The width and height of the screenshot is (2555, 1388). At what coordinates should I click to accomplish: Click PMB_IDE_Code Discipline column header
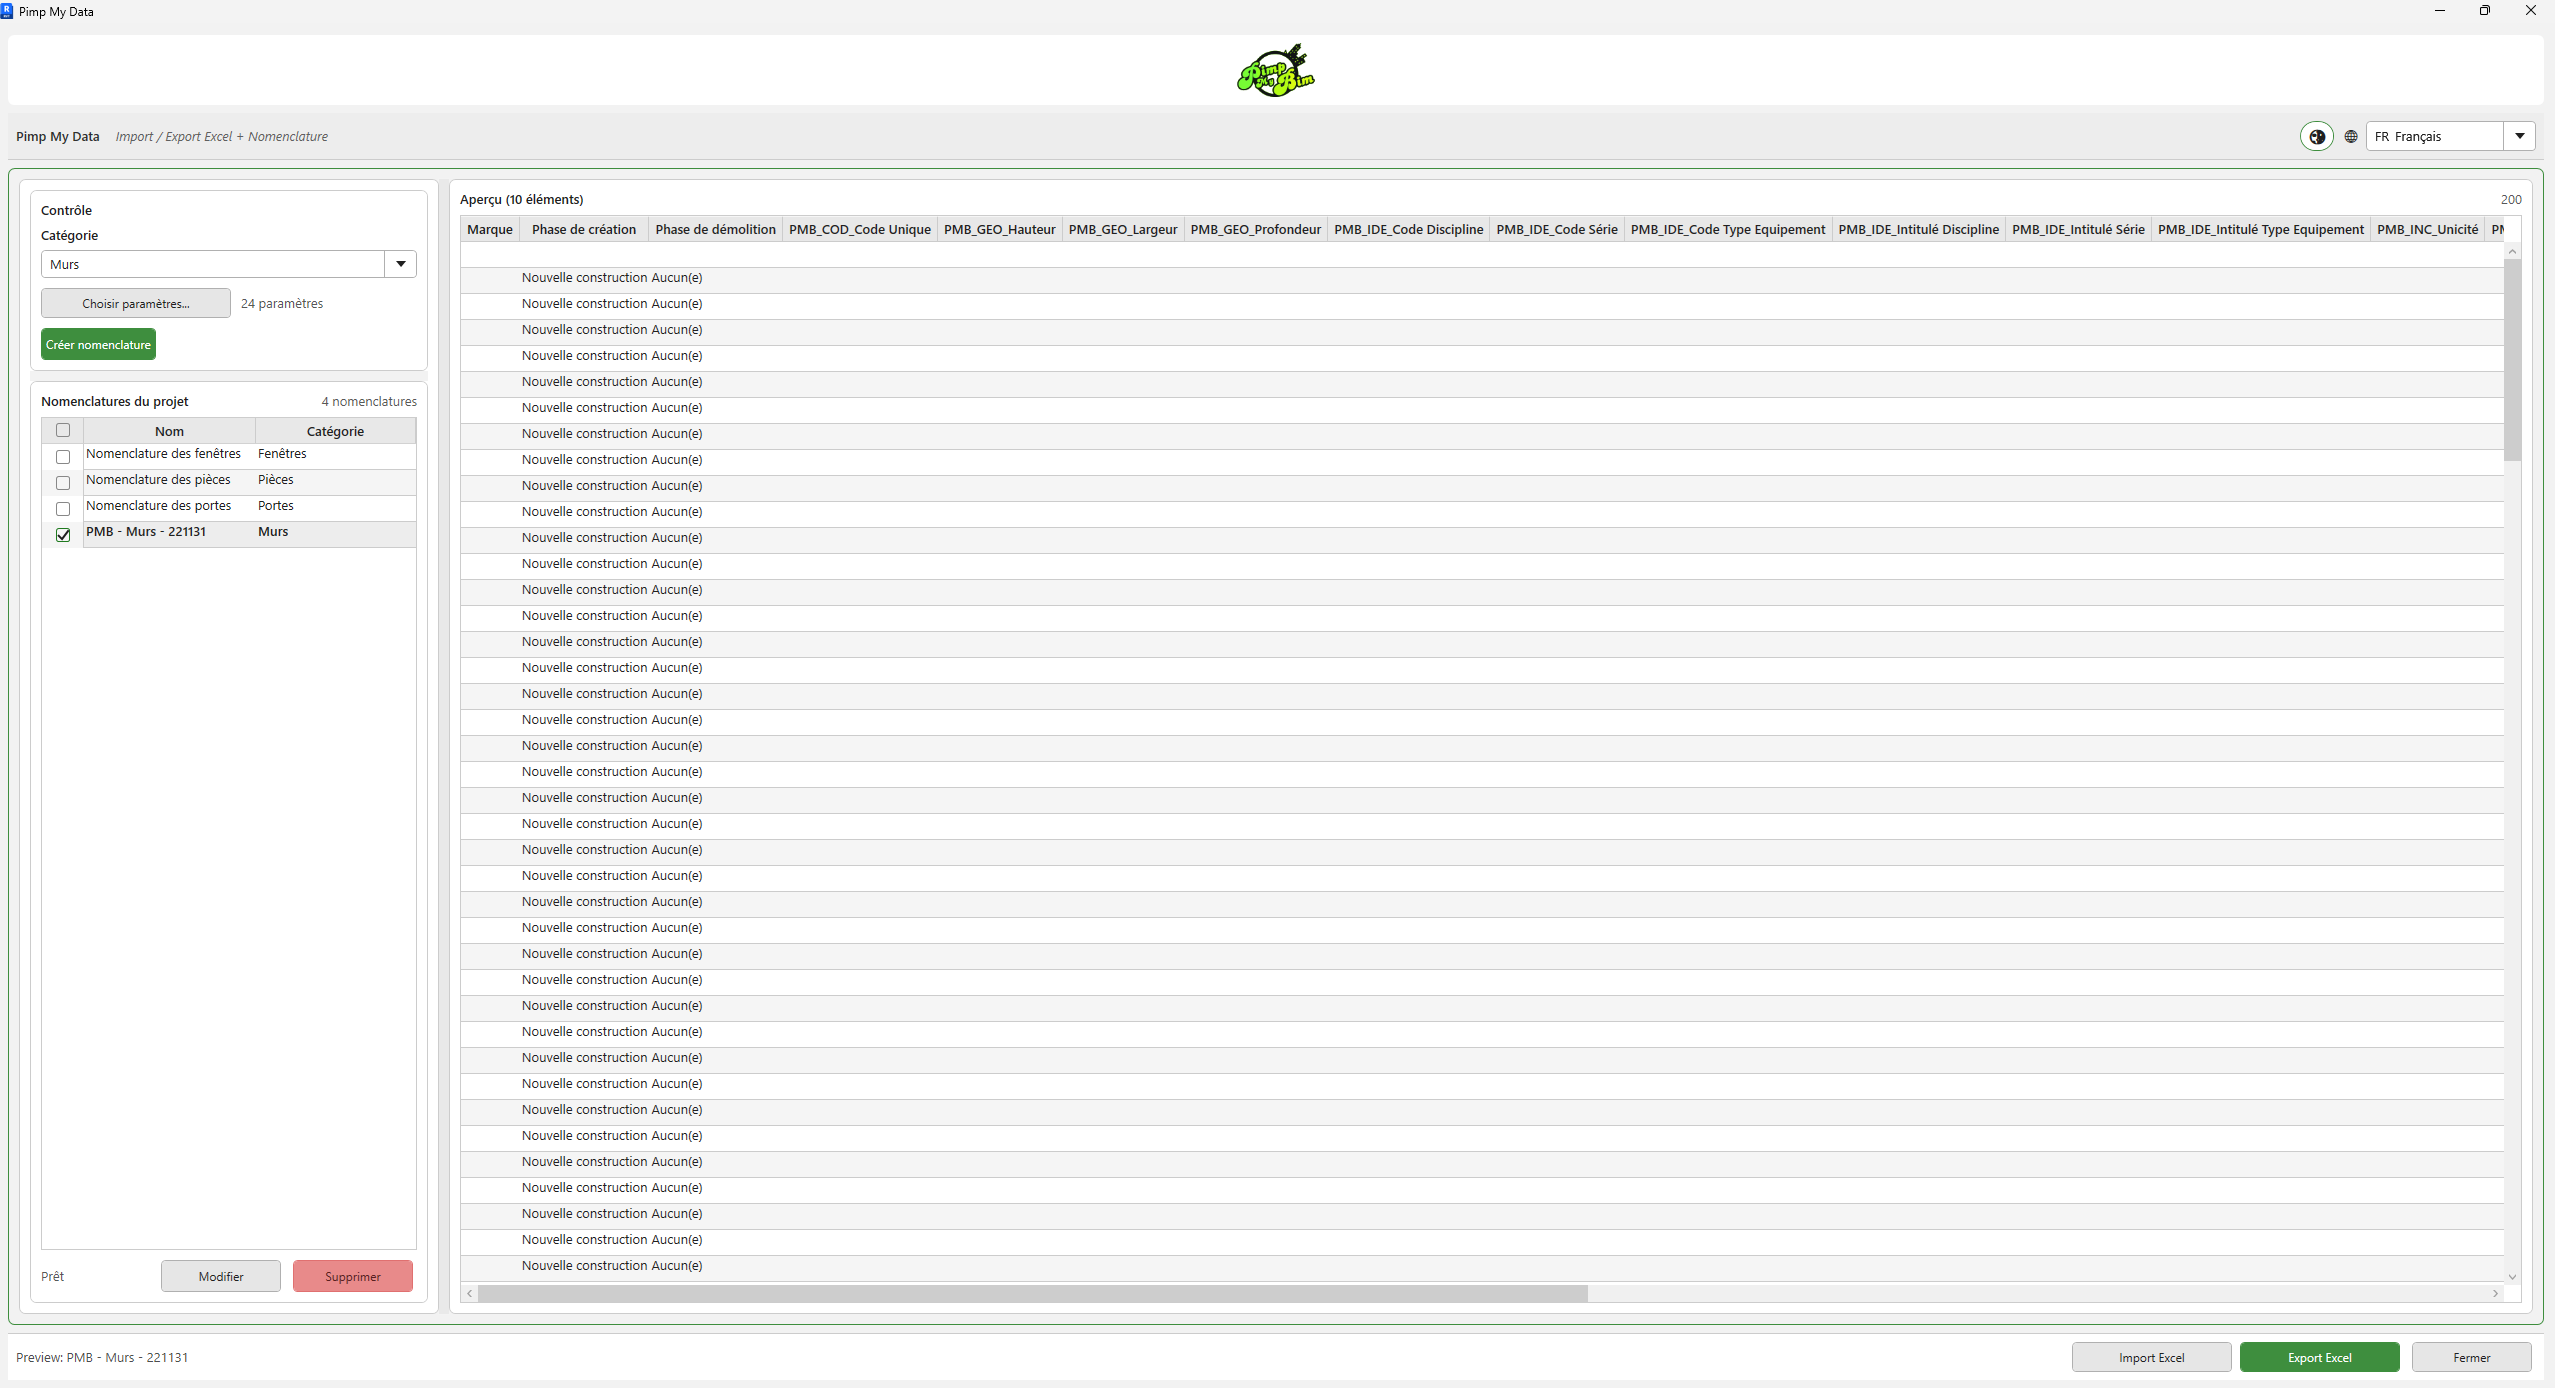[1409, 230]
